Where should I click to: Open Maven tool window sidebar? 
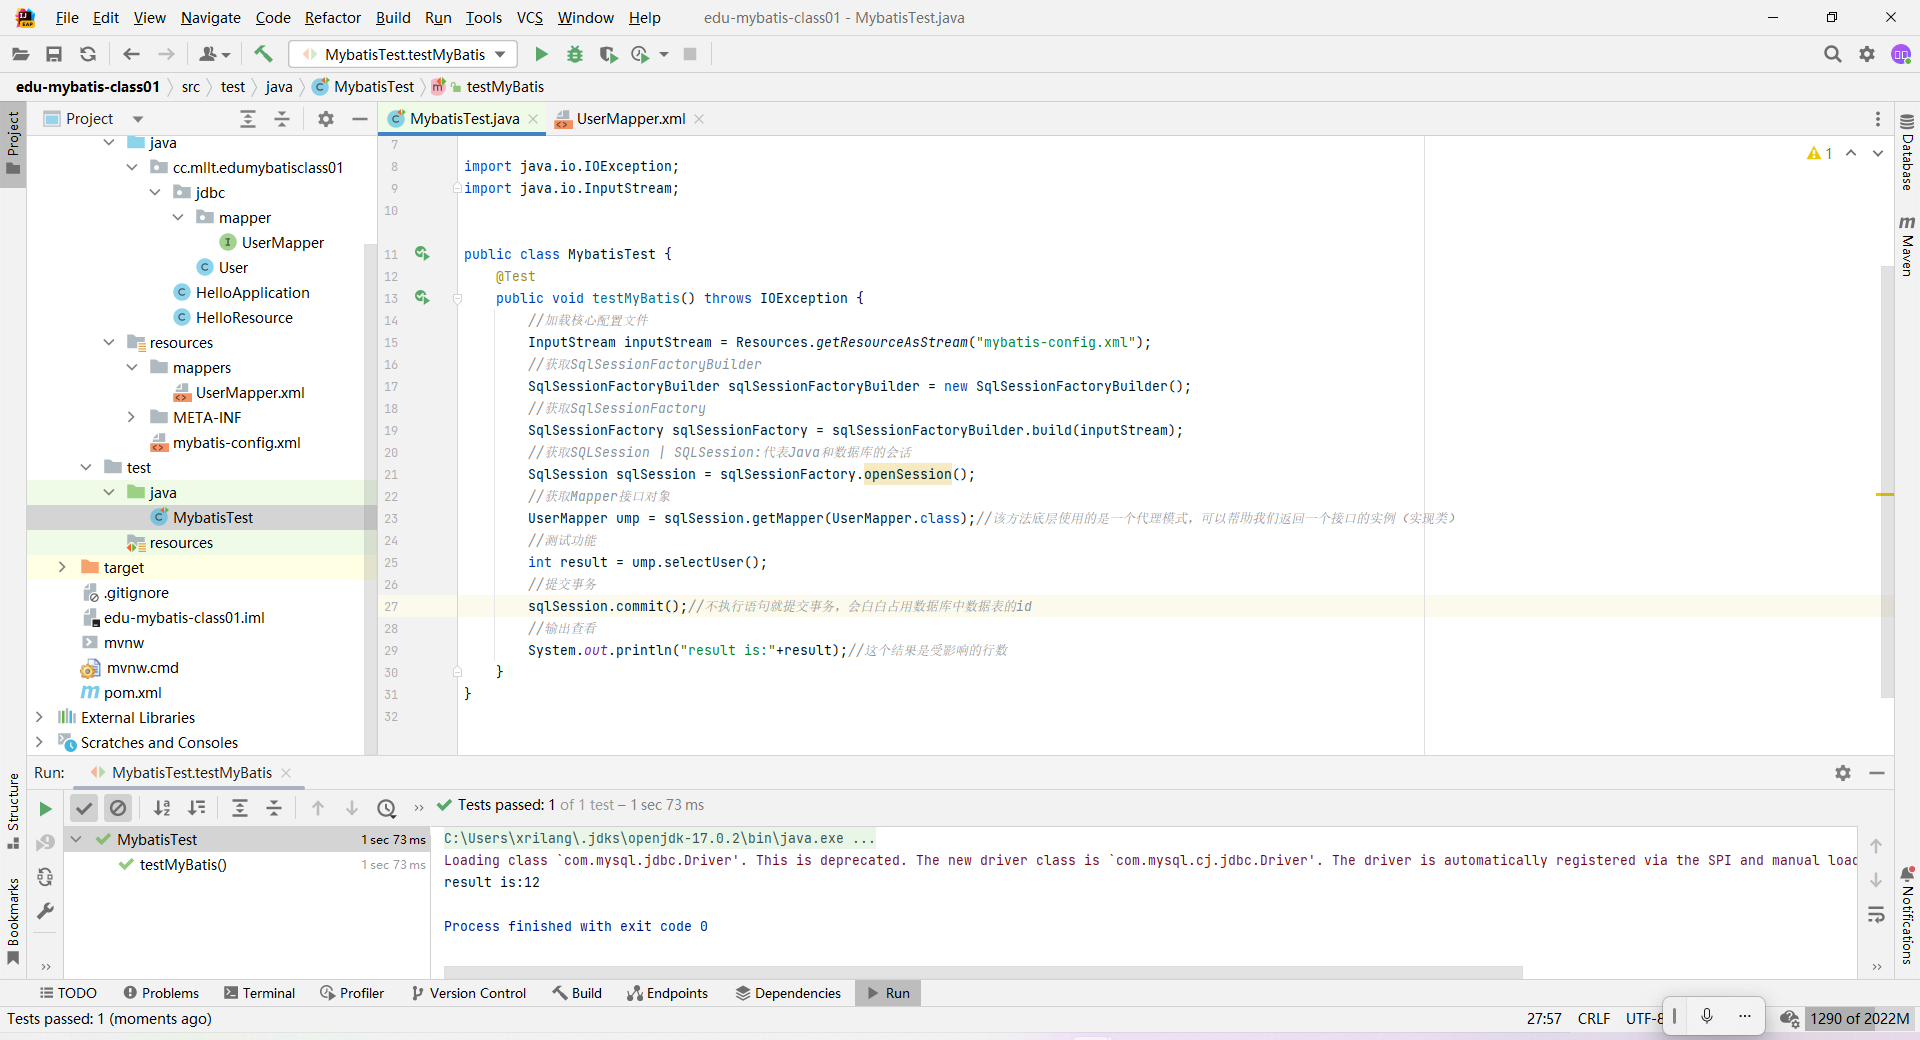[x=1907, y=246]
